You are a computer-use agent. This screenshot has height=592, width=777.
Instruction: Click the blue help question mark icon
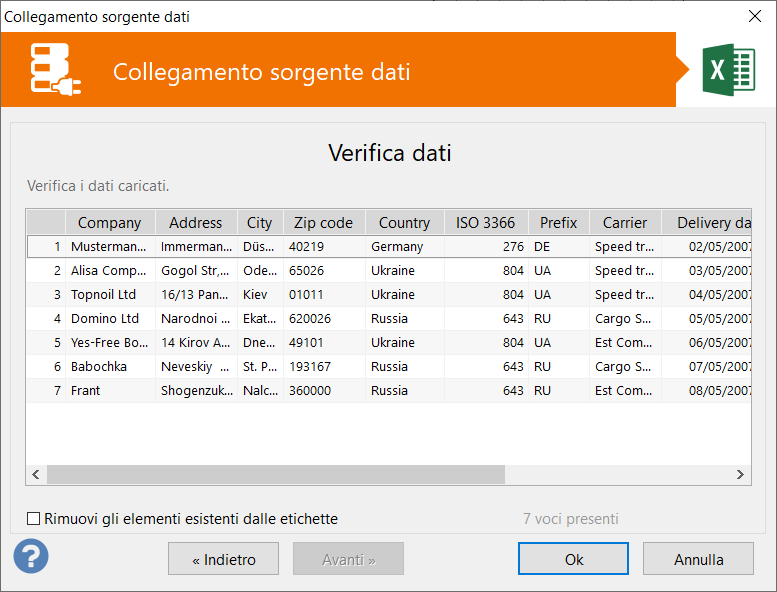click(x=31, y=556)
